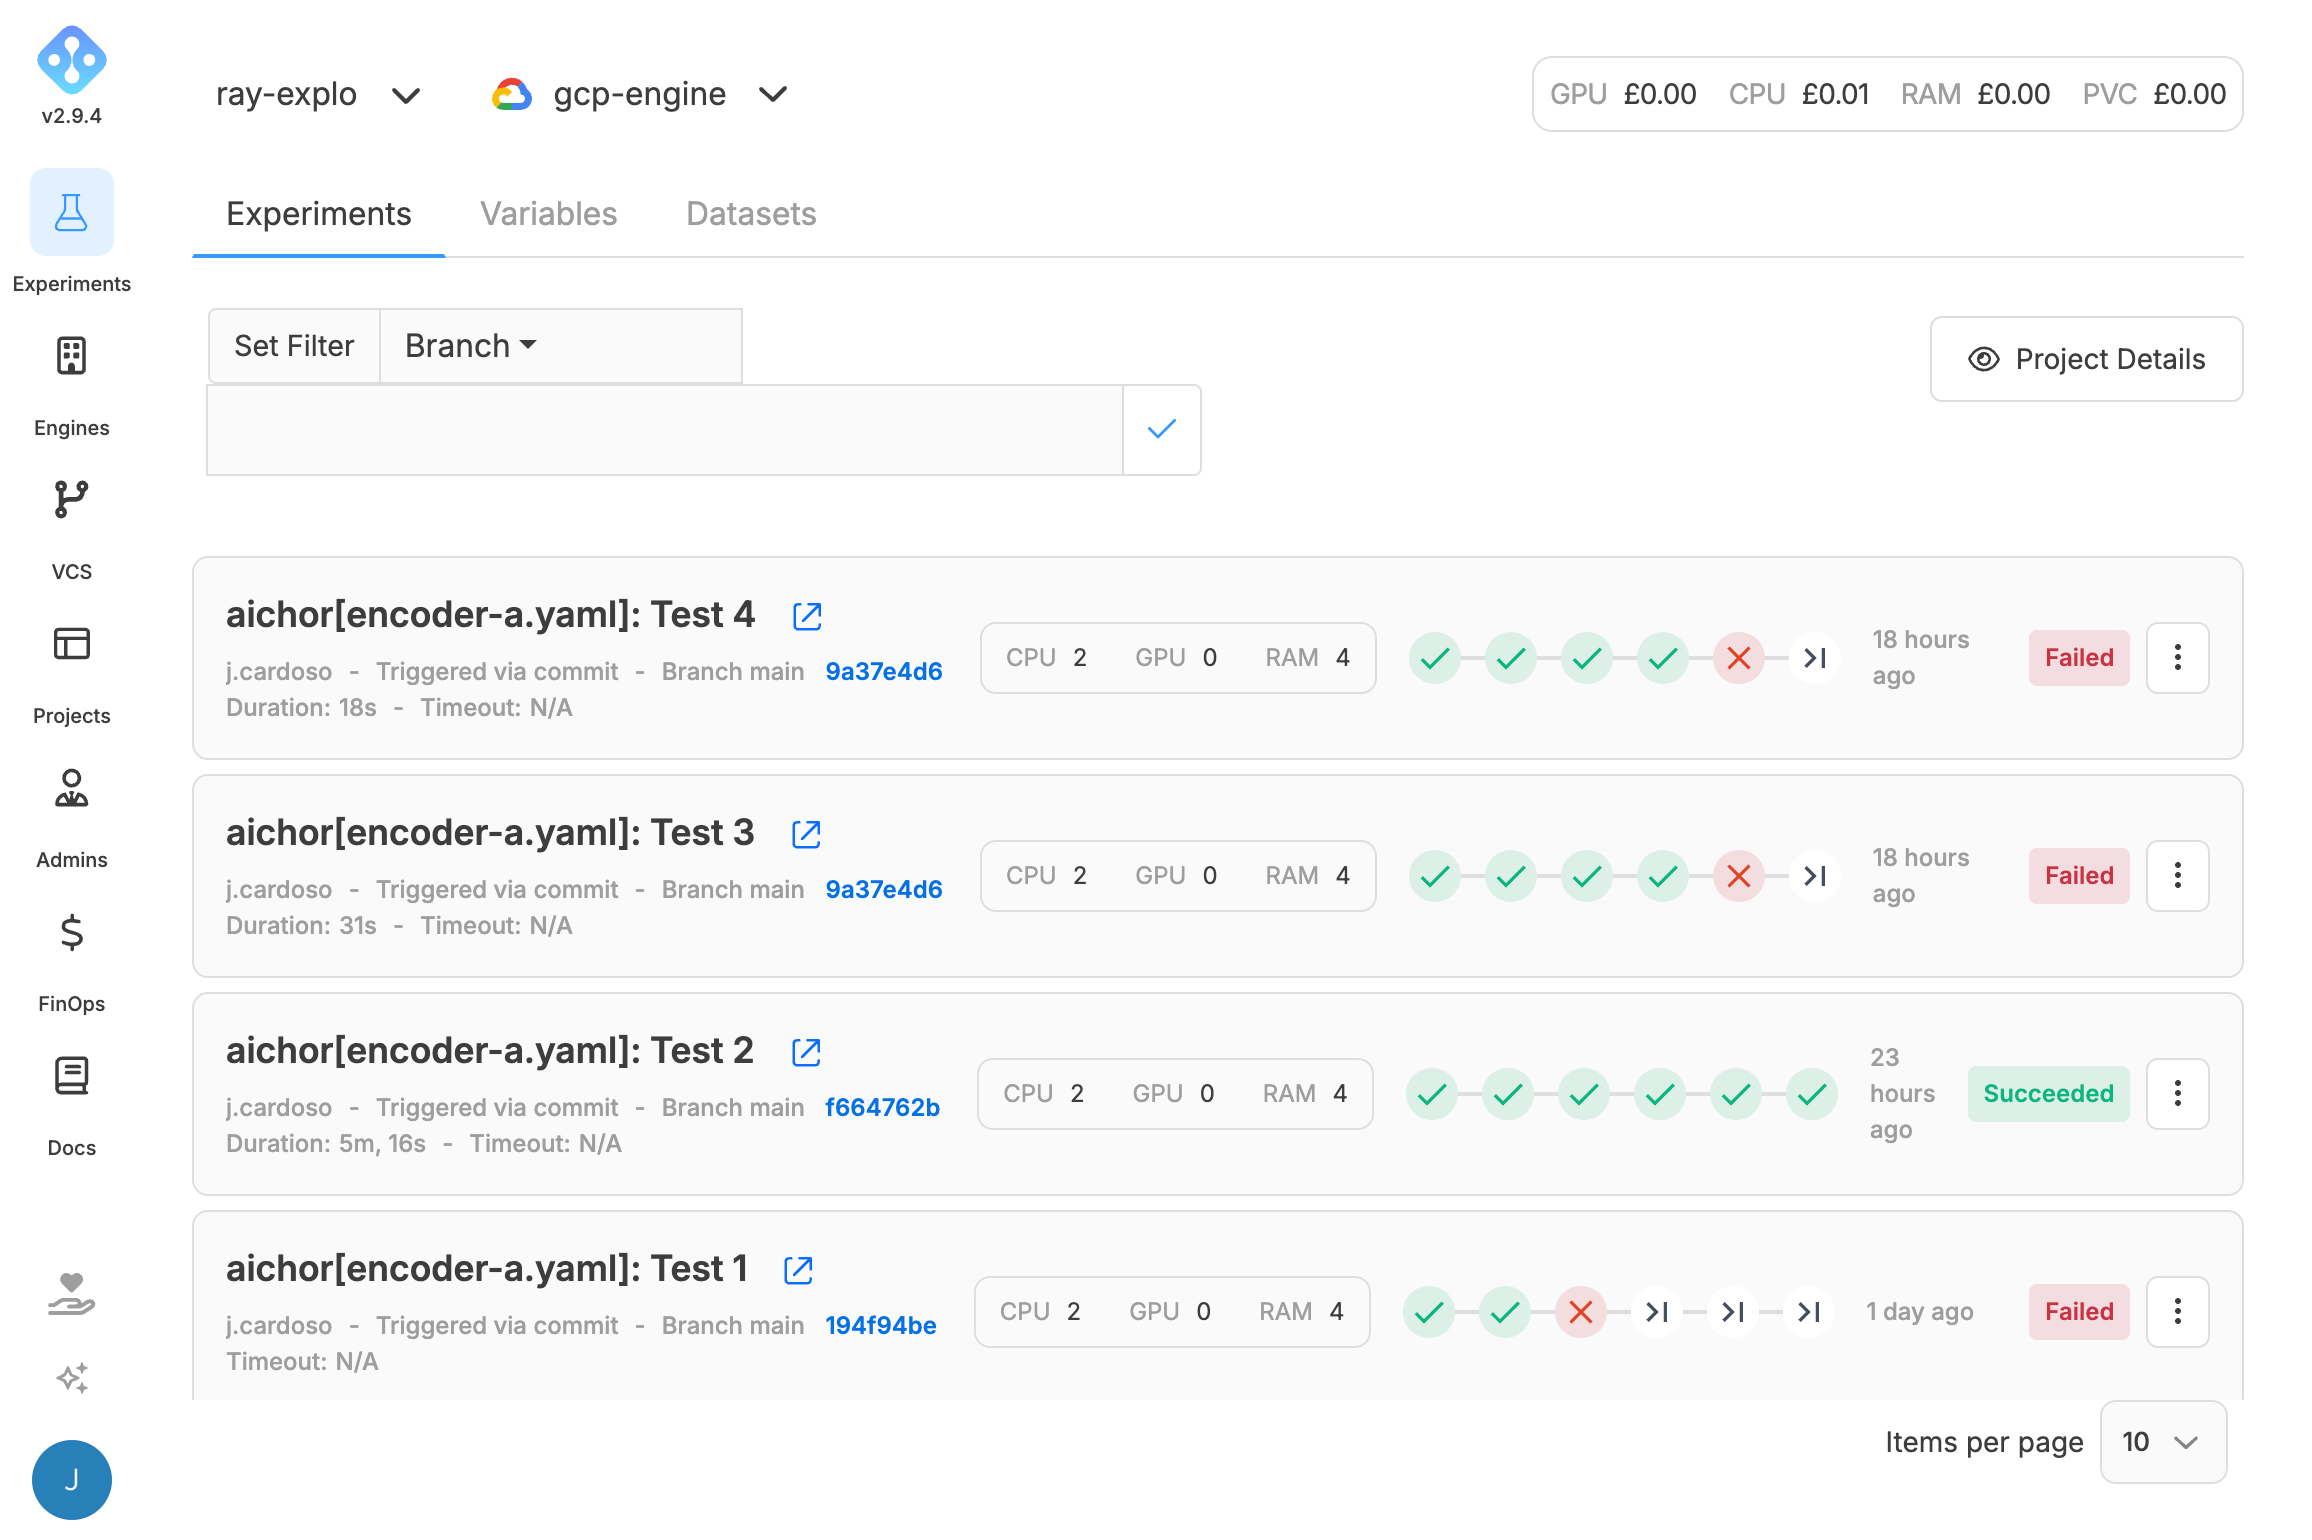Open the Docs book icon
Viewport: 2312px width, 1540px height.
pos(71,1076)
